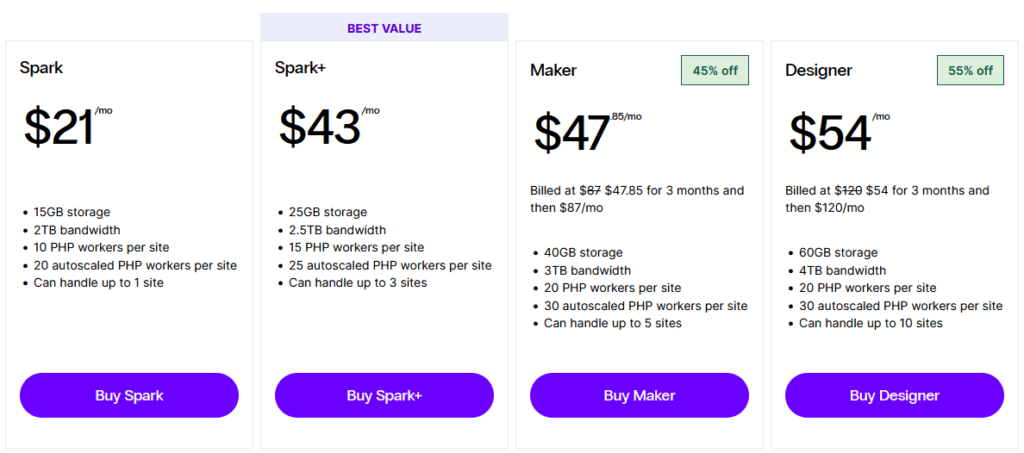Click the 2.5TB bandwidth feature line
Image resolution: width=1024 pixels, height=453 pixels.
337,230
